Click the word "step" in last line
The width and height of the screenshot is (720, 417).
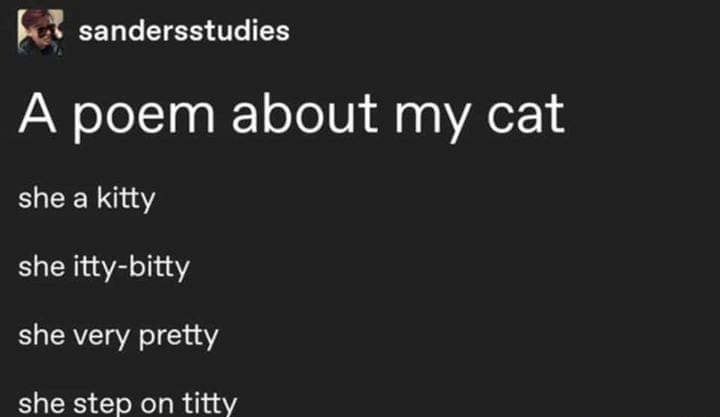click(102, 404)
